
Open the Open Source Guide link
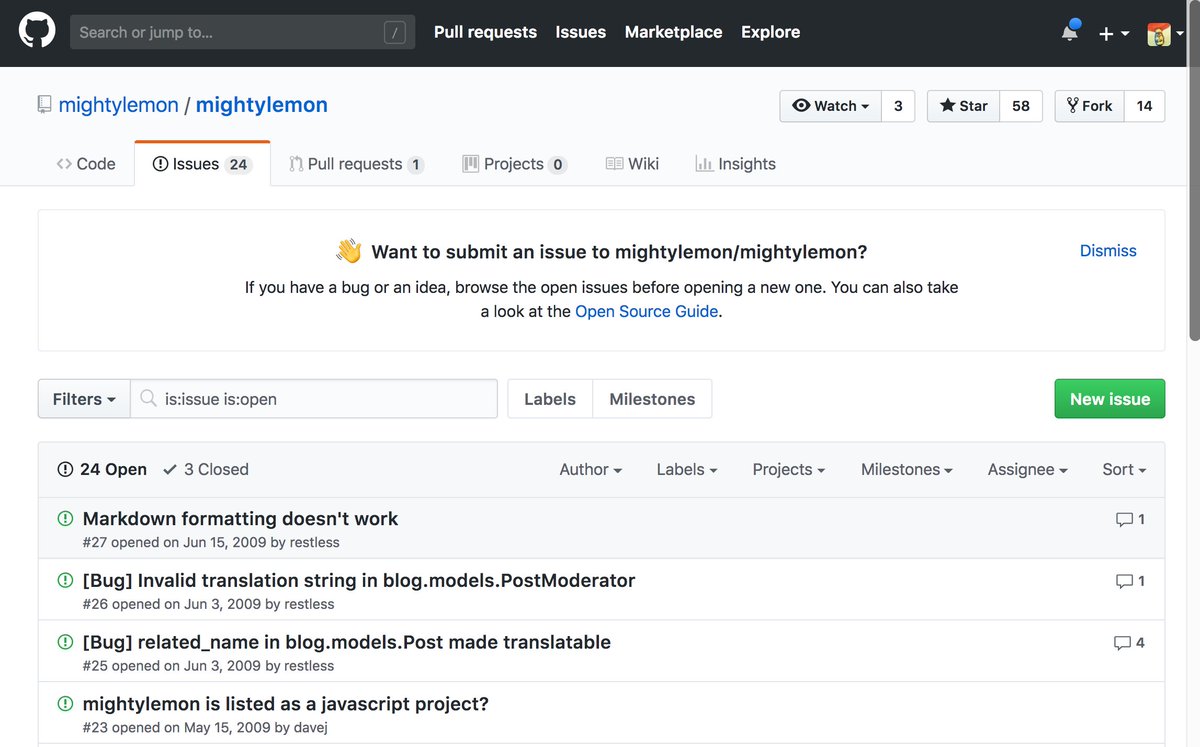(x=647, y=311)
